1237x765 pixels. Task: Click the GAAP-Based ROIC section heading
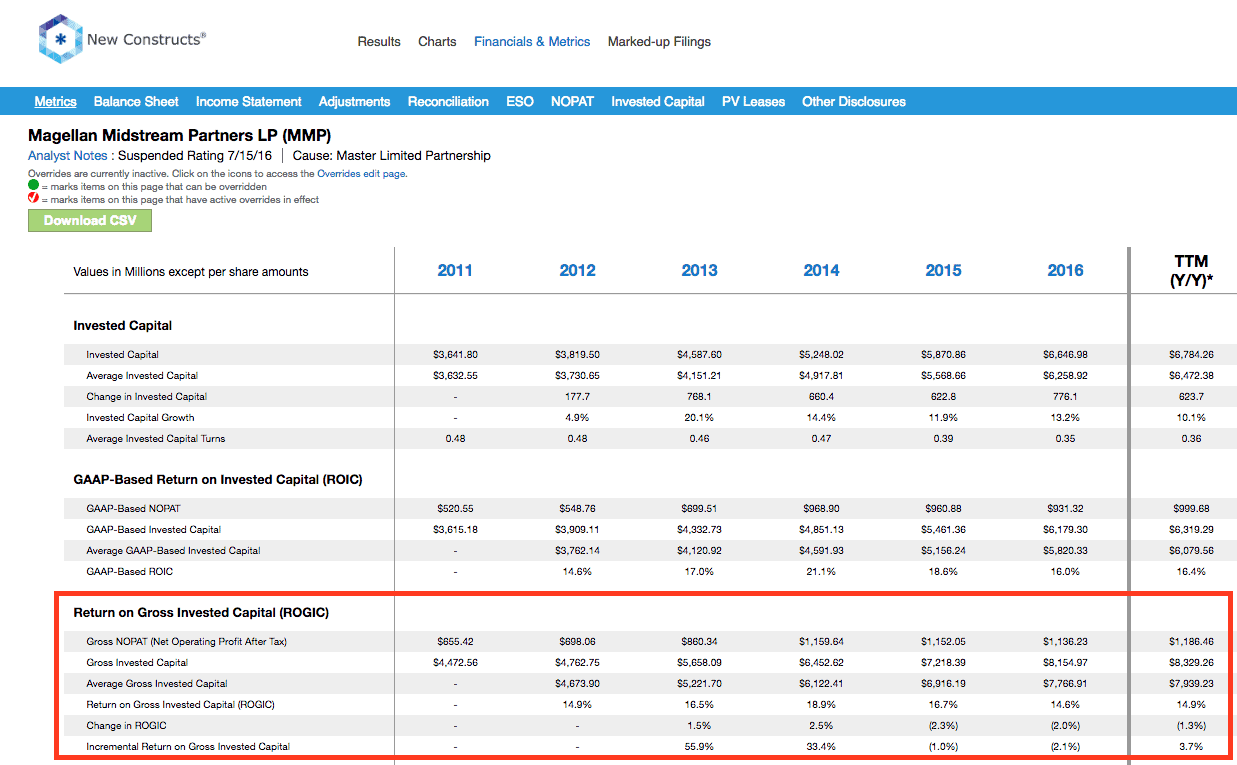tap(218, 479)
